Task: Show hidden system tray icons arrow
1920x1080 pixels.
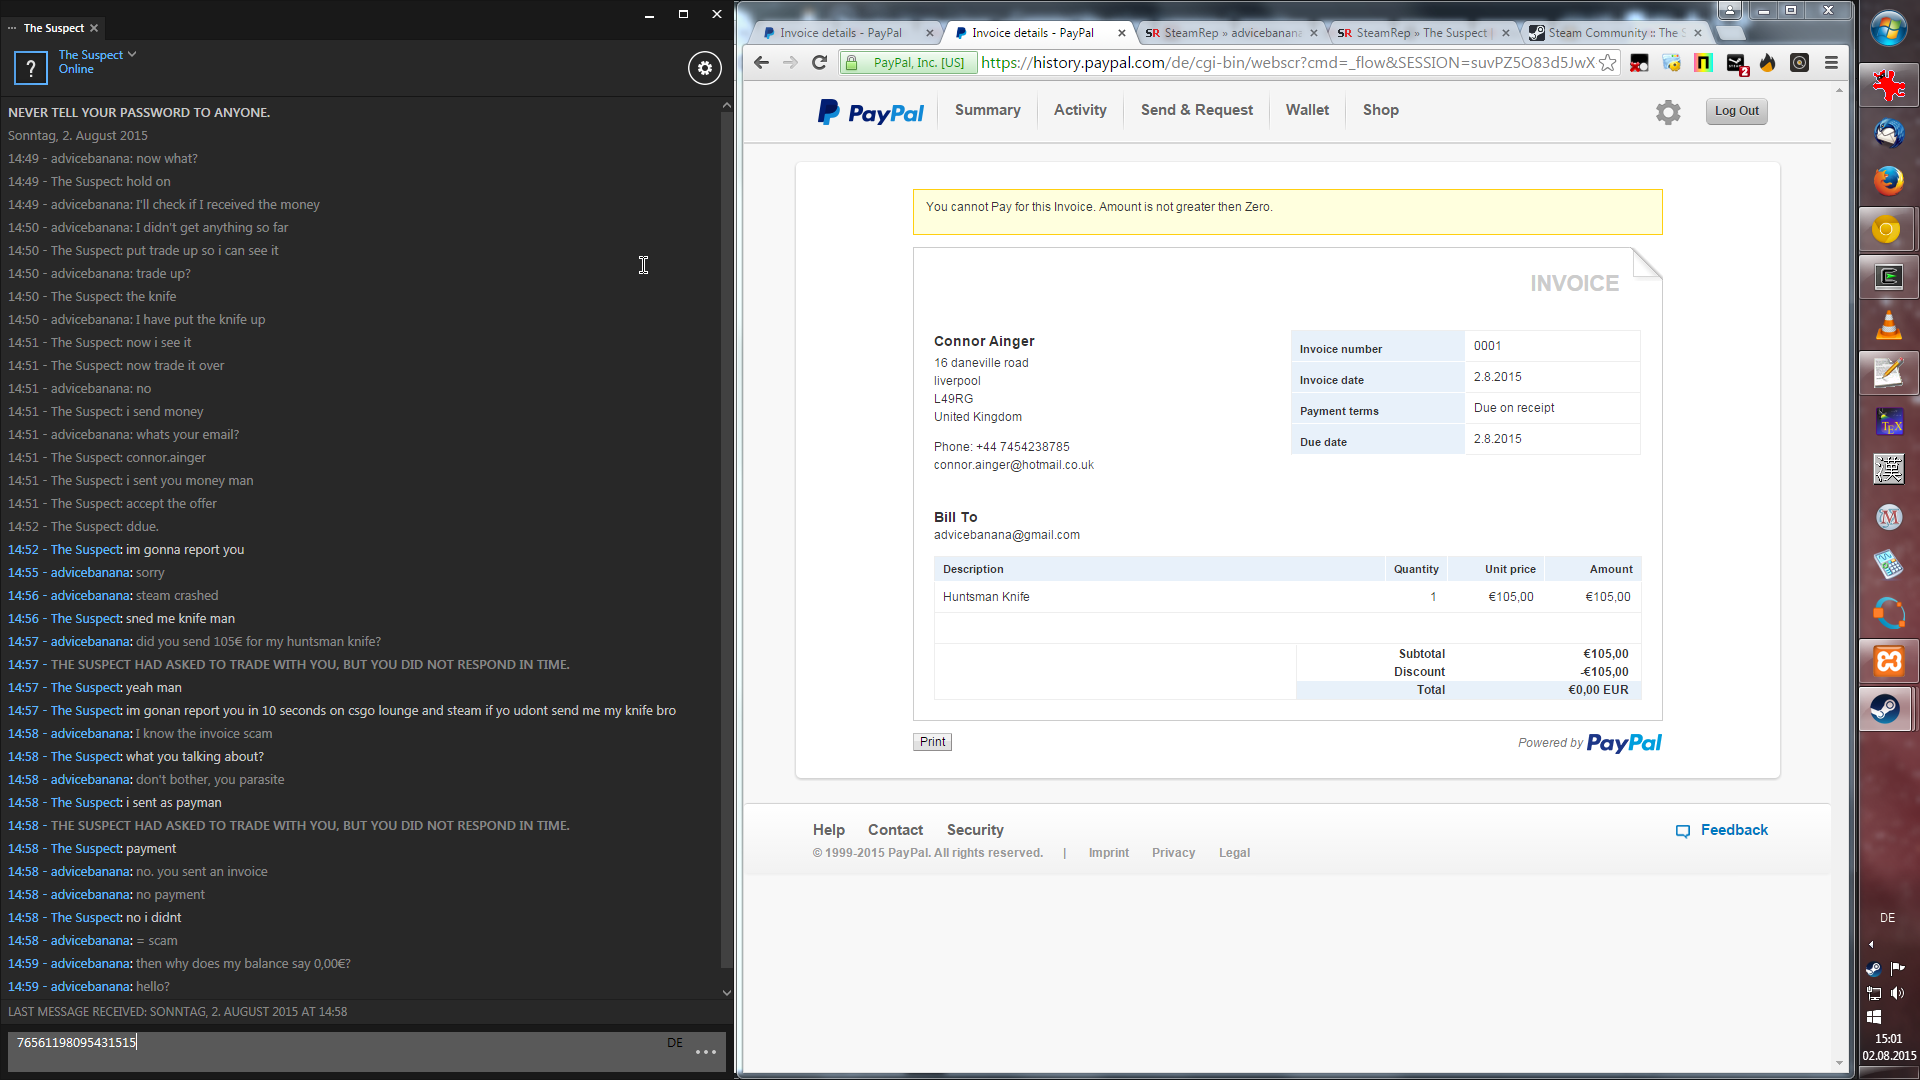Action: tap(1871, 944)
